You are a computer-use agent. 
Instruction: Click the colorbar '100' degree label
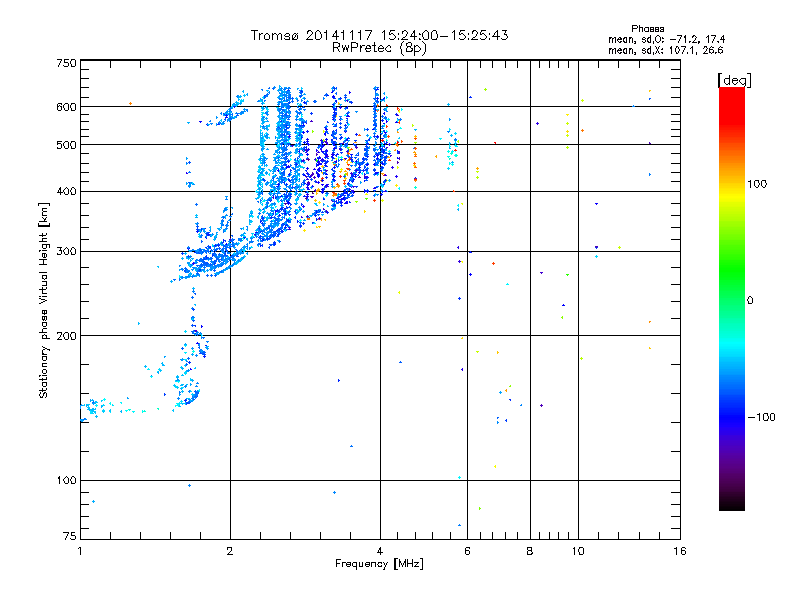point(757,184)
